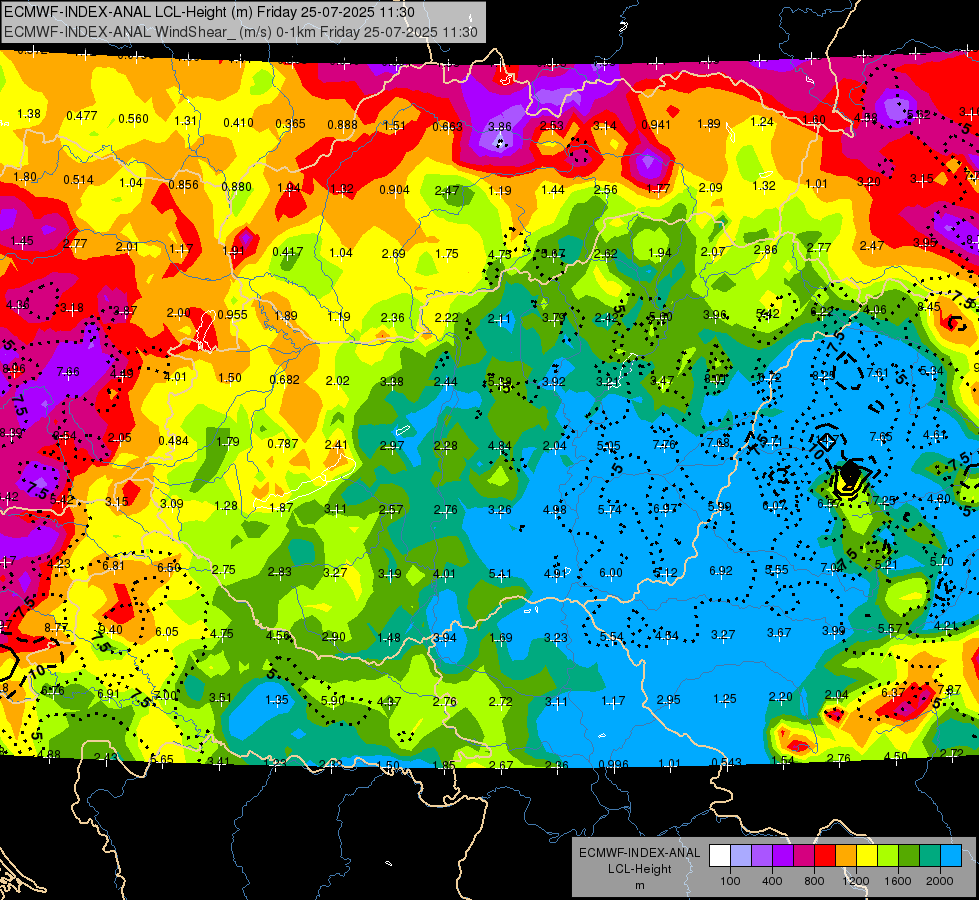Click the white legend color swatch
The image size is (979, 900).
pos(719,856)
